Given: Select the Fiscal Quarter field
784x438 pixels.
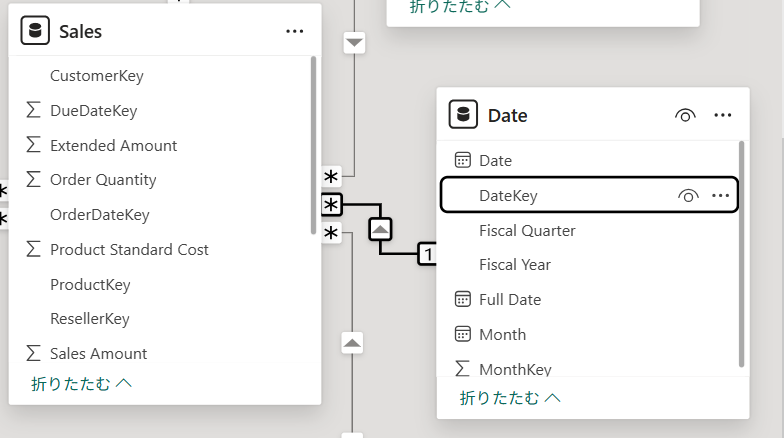Looking at the screenshot, I should point(527,230).
